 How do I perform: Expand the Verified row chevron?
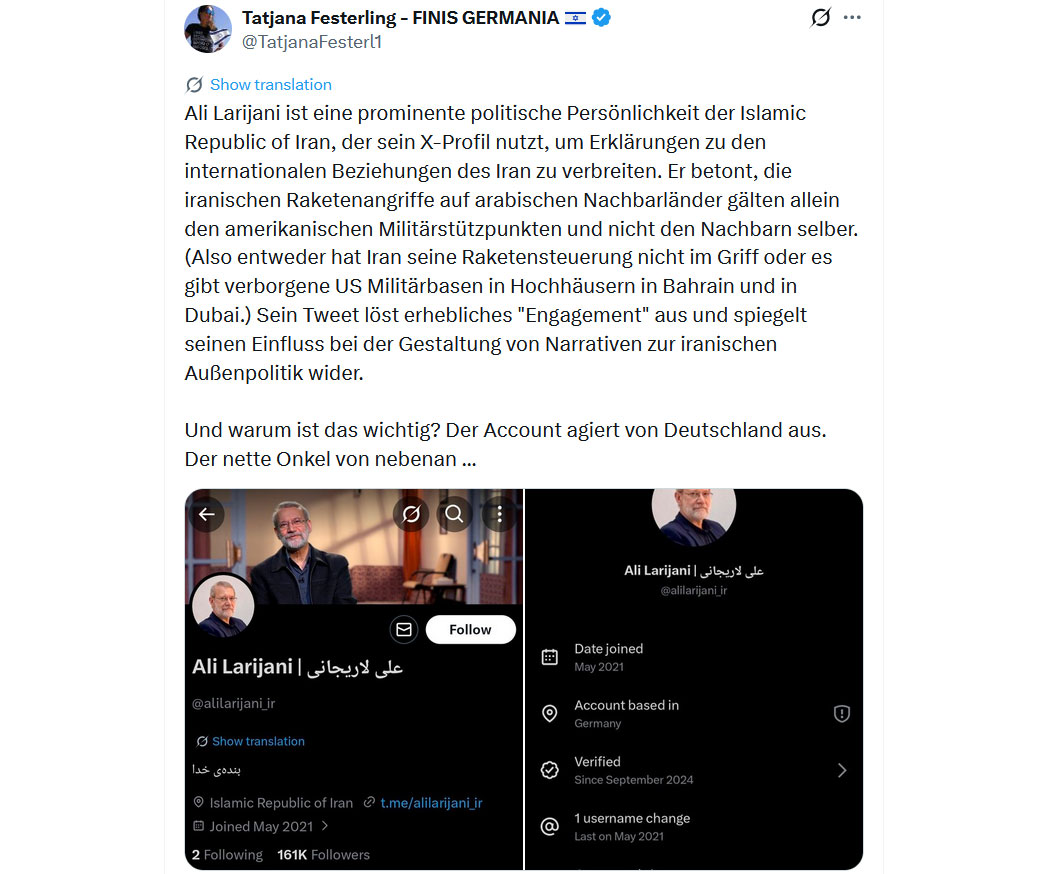point(842,770)
